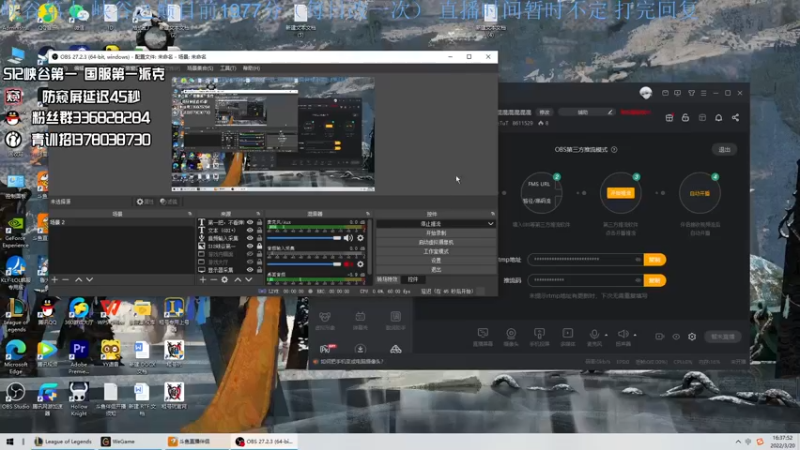Pop out the controls dock panel
Image resolution: width=800 pixels, height=450 pixels.
pyautogui.click(x=492, y=214)
